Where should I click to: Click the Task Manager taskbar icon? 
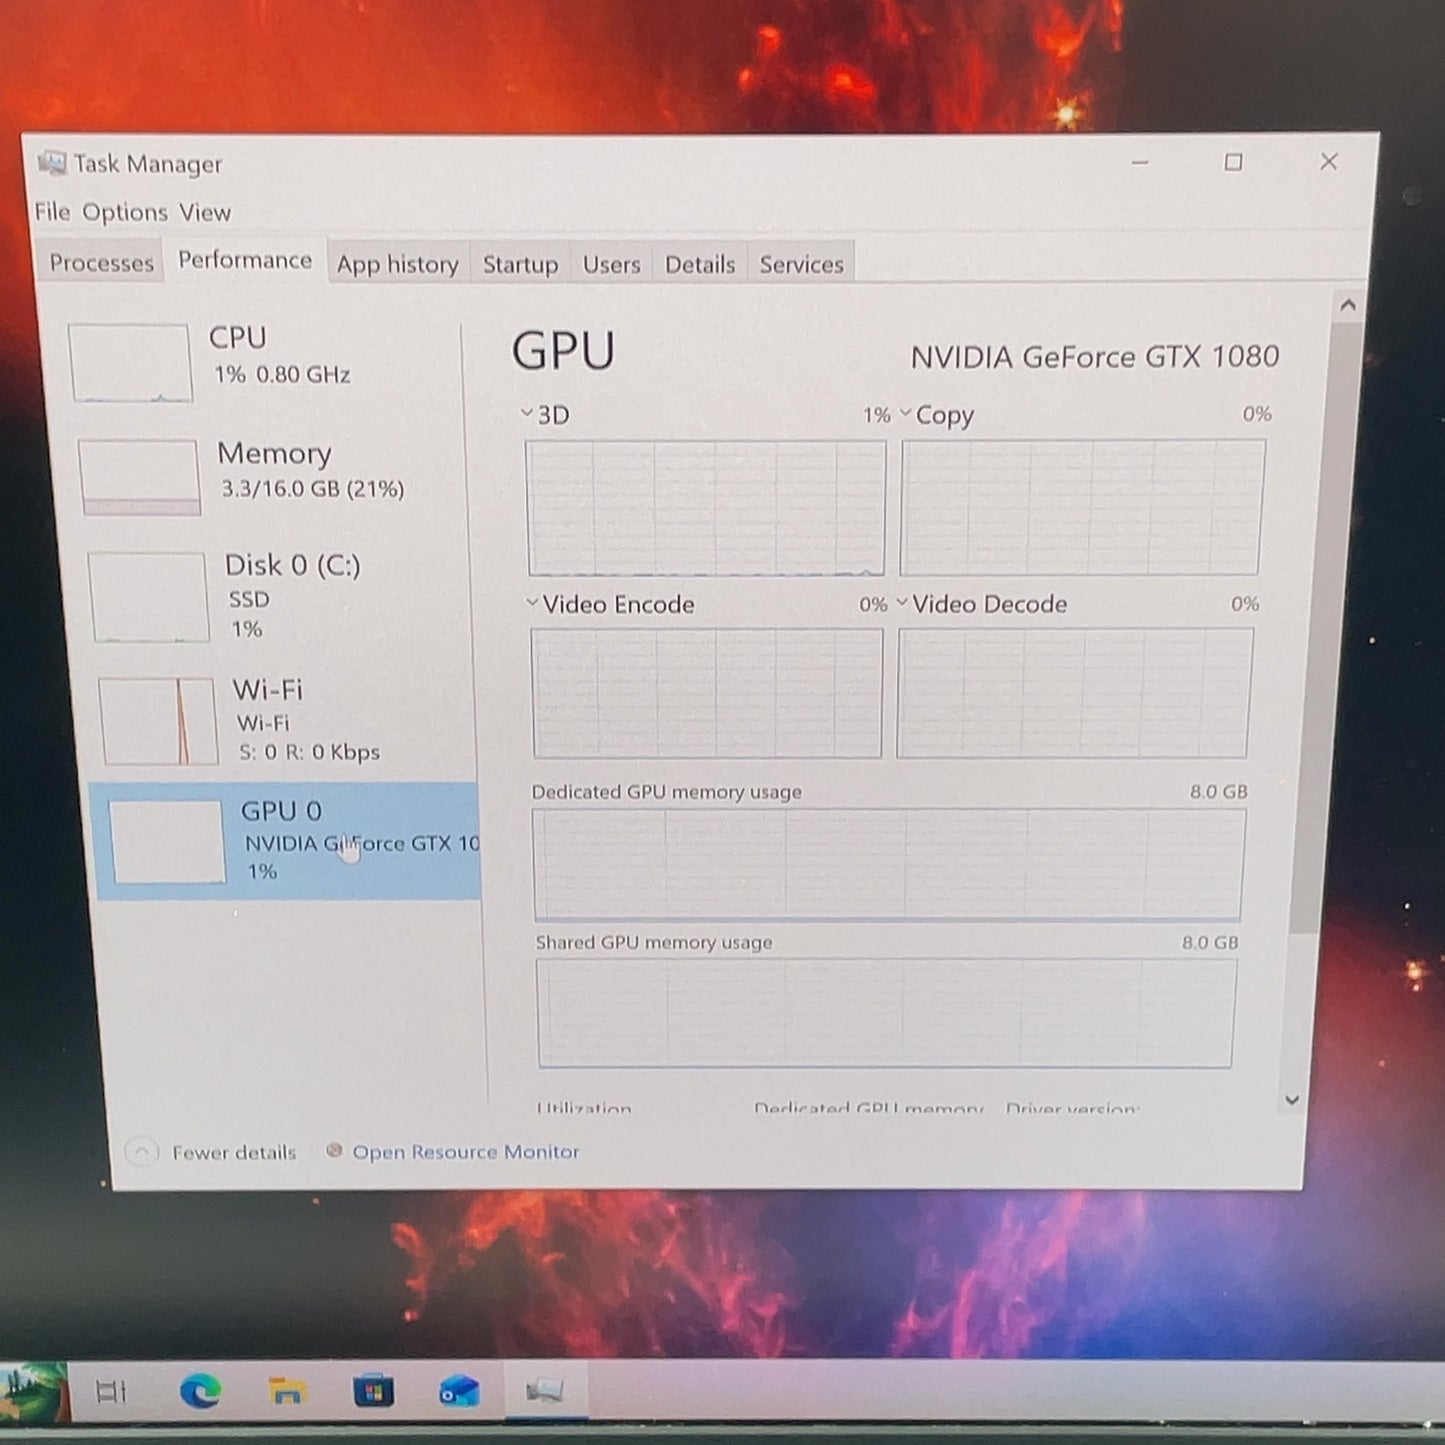coord(545,1390)
